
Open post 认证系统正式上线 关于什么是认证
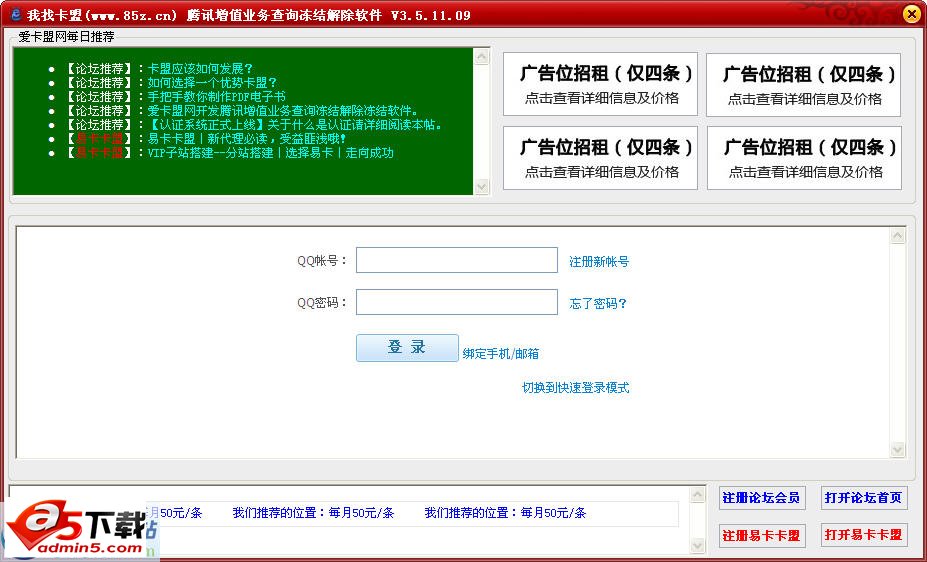[294, 125]
